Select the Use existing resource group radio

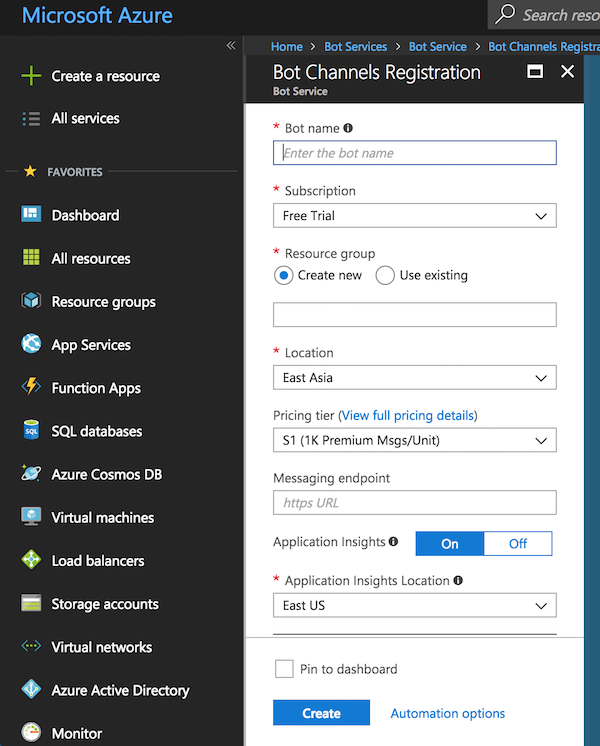tap(385, 275)
